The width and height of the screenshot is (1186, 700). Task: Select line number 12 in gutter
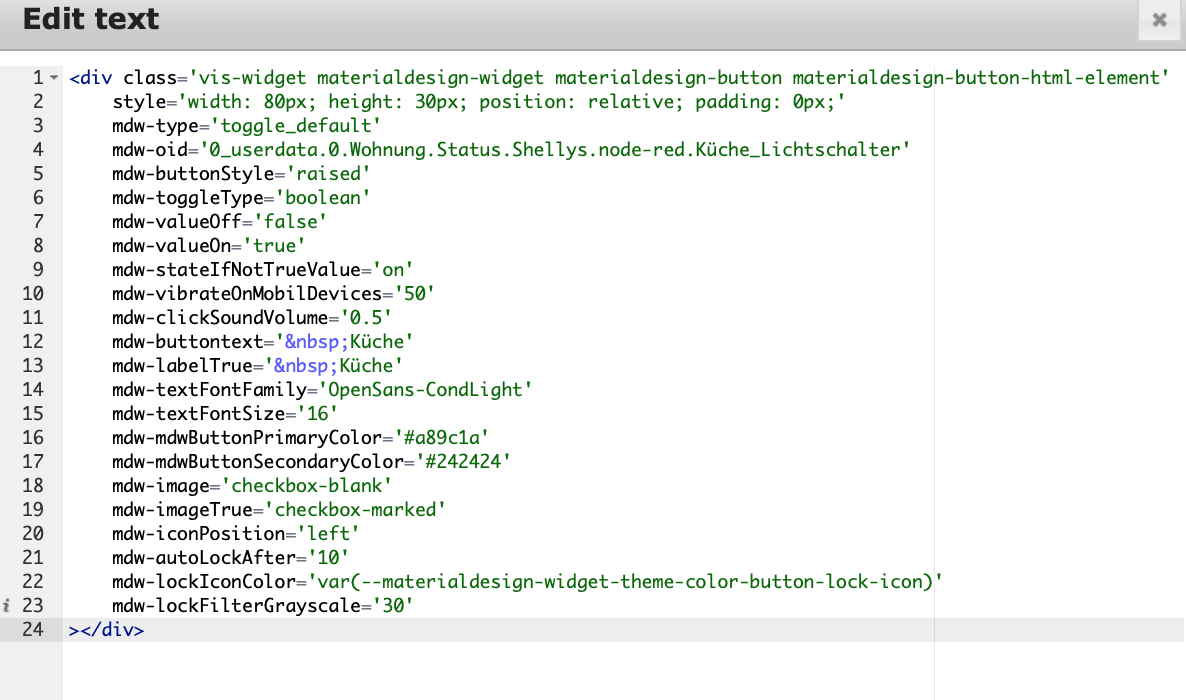coord(33,342)
